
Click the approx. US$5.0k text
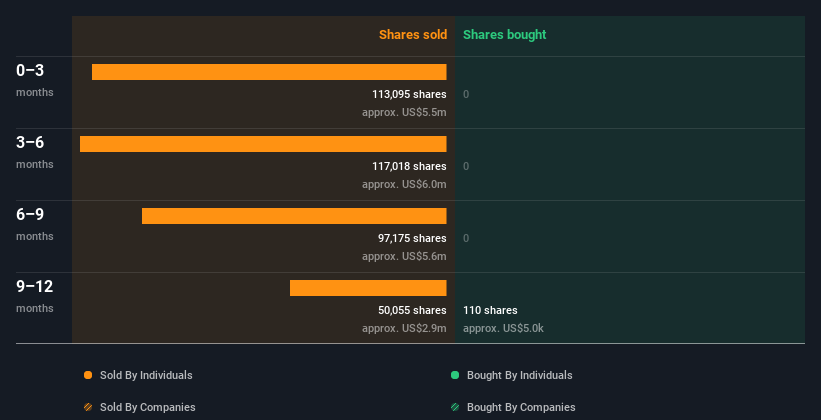pos(503,328)
